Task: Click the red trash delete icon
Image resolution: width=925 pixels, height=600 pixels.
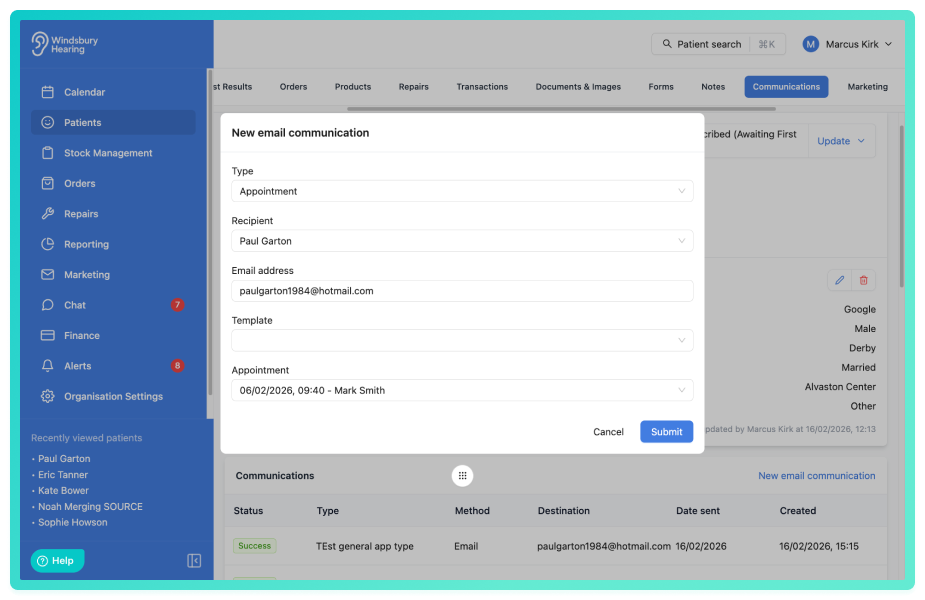Action: point(864,280)
